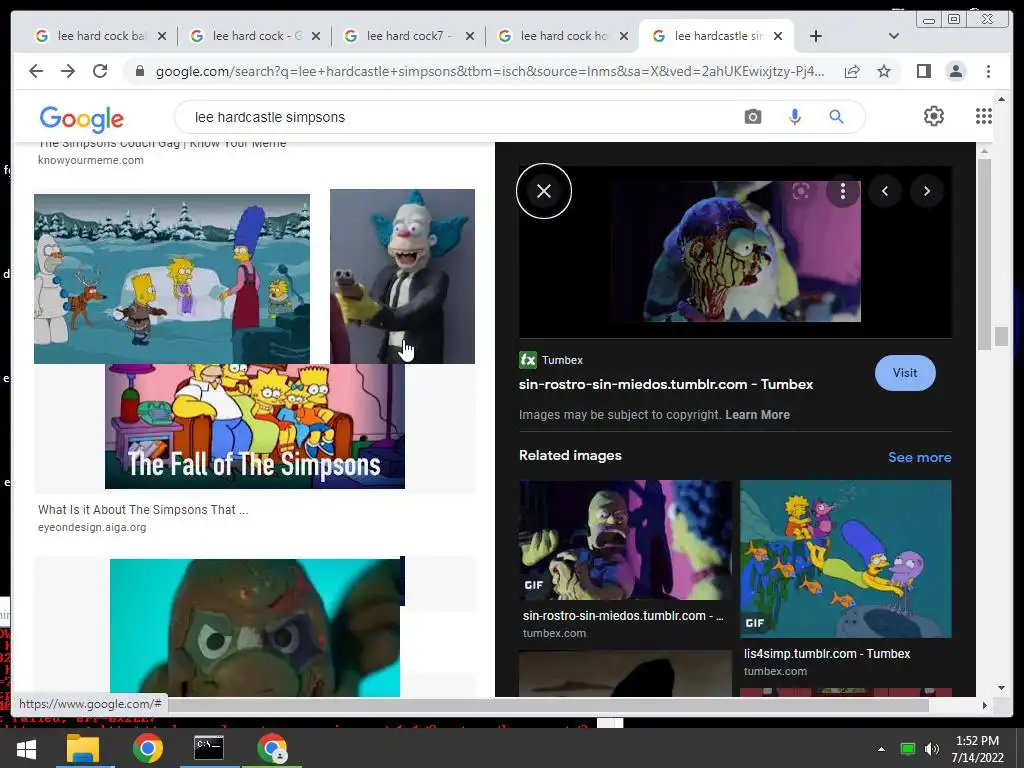Go back to the previous page

pyautogui.click(x=36, y=71)
